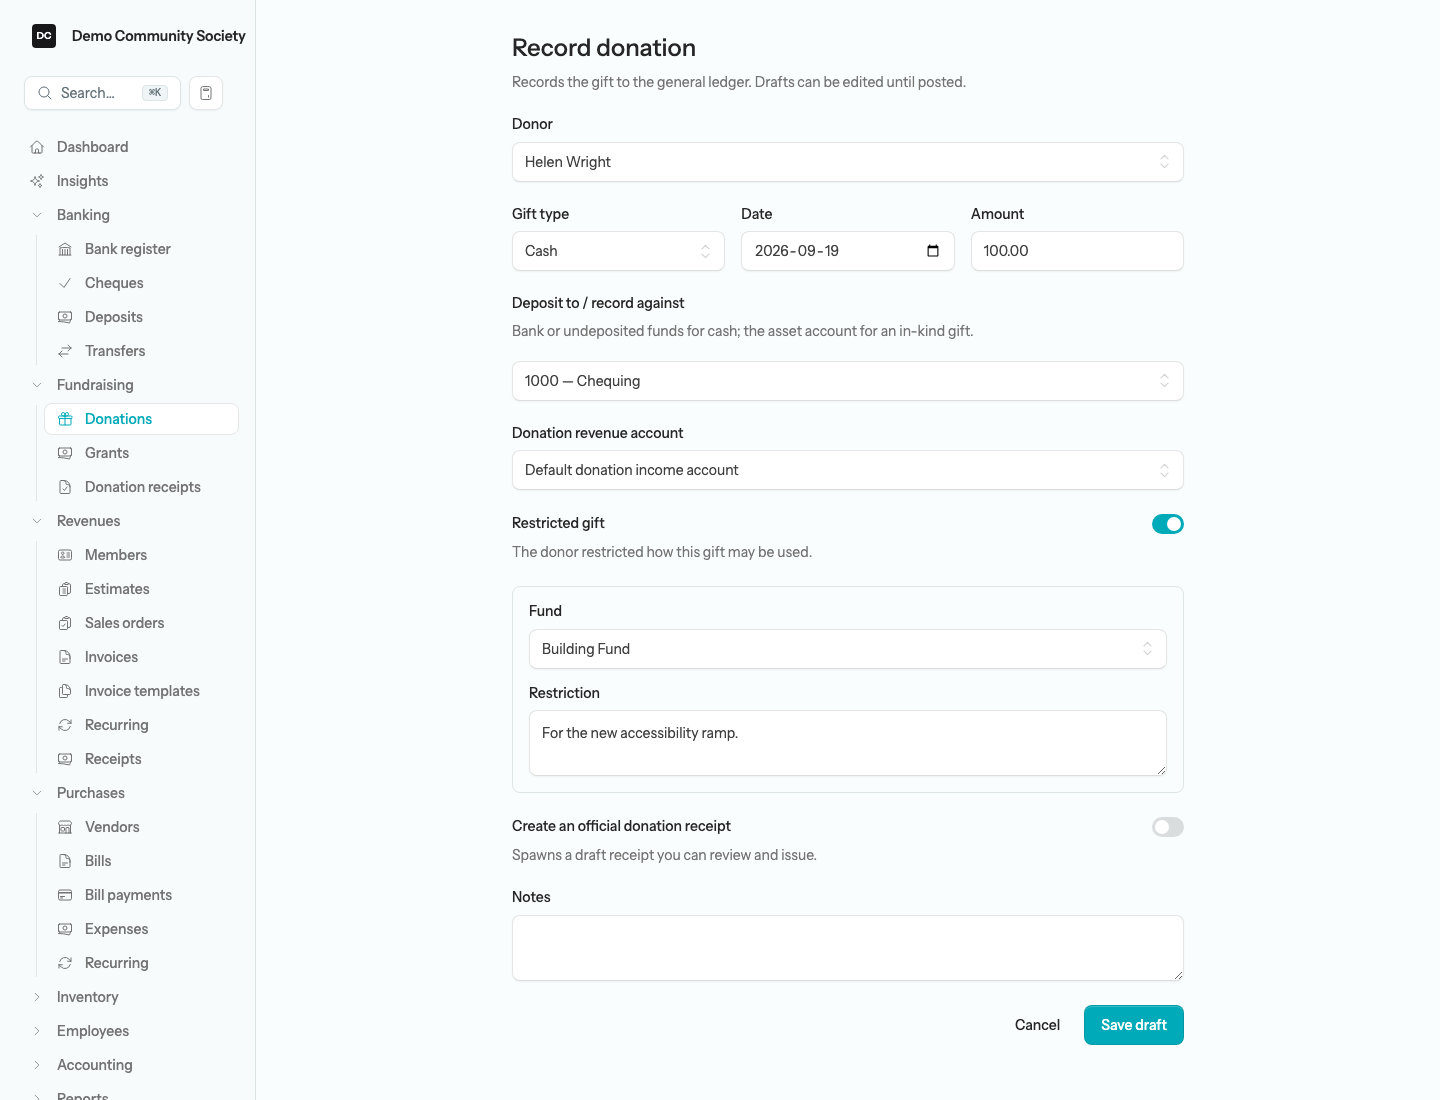Click the Bill payments card icon
The image size is (1440, 1100).
(65, 895)
